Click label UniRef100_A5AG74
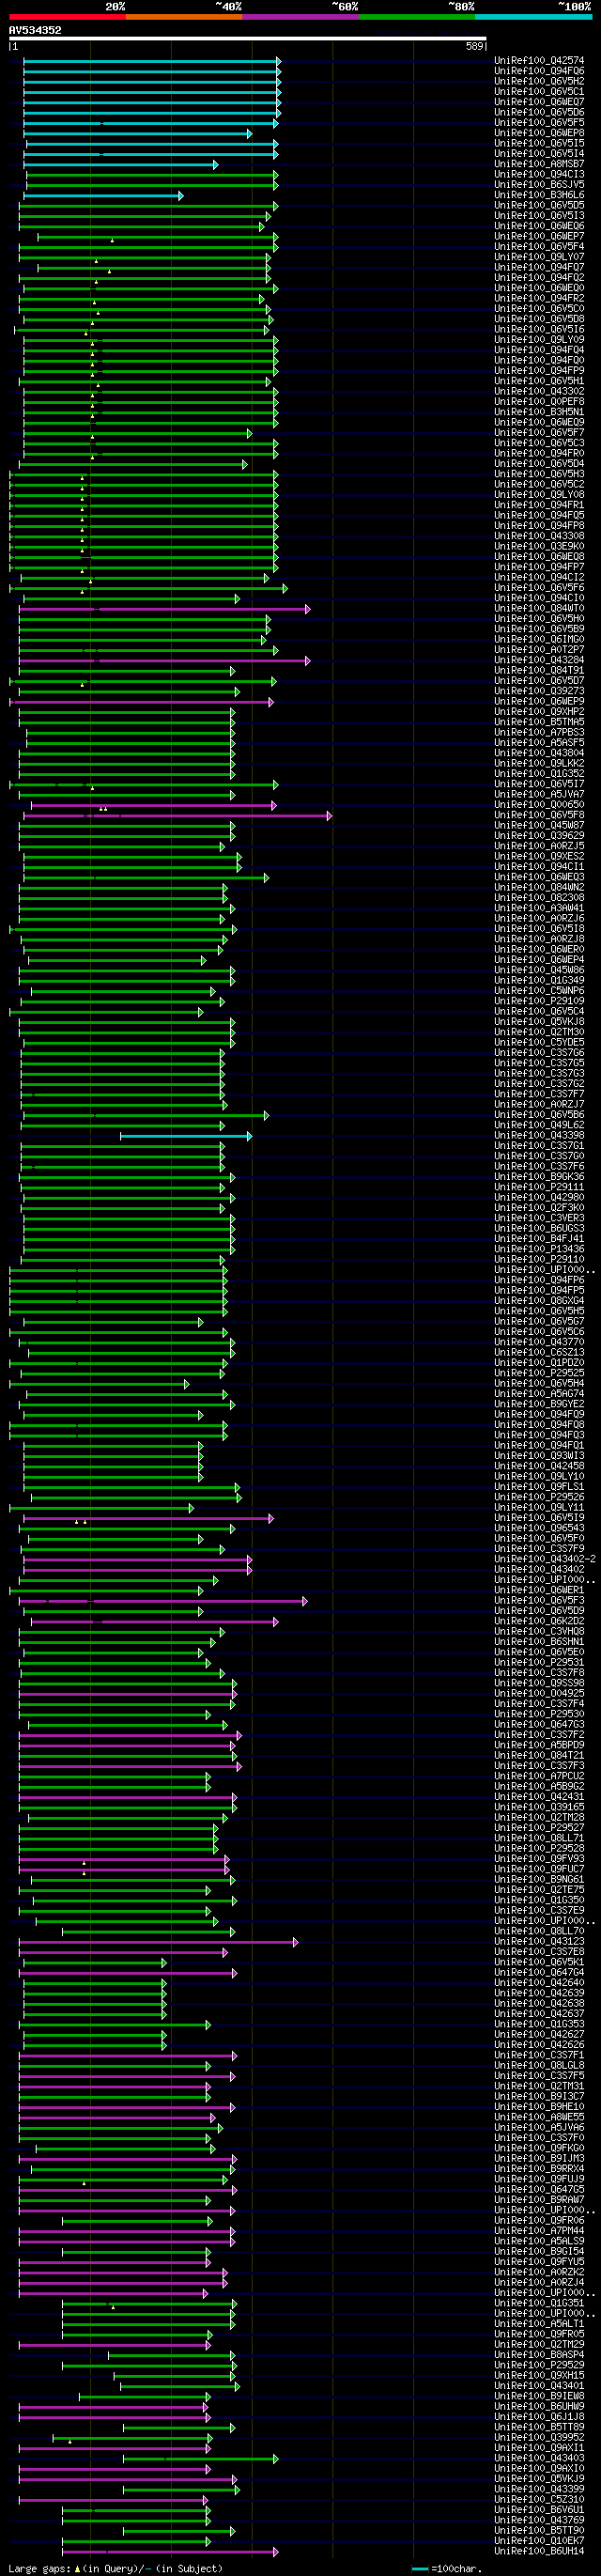 [540, 1394]
